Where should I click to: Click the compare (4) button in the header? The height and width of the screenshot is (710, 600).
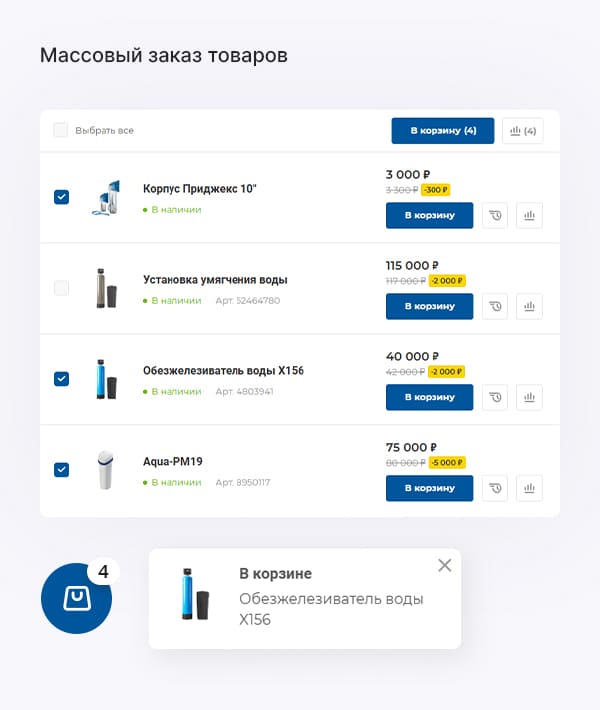[x=523, y=130]
